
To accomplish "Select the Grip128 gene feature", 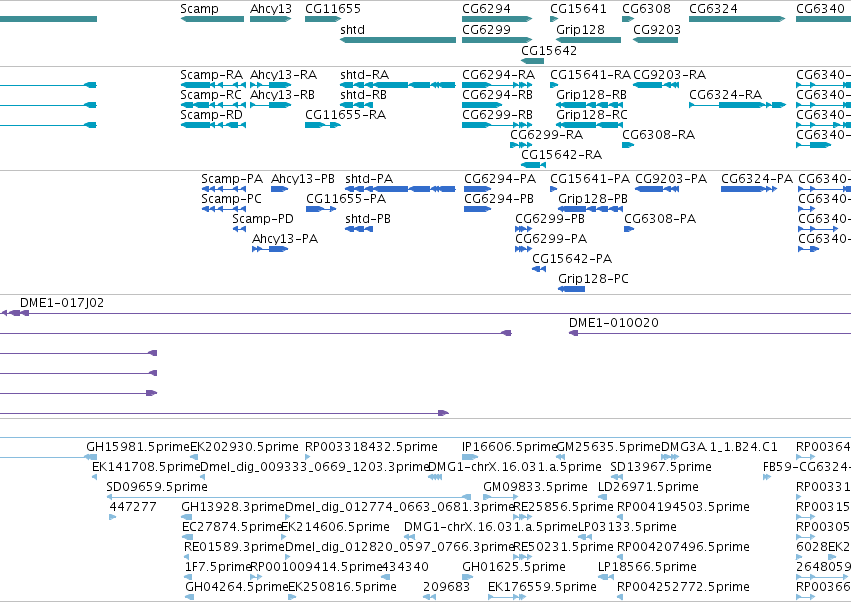I will pyautogui.click(x=588, y=40).
